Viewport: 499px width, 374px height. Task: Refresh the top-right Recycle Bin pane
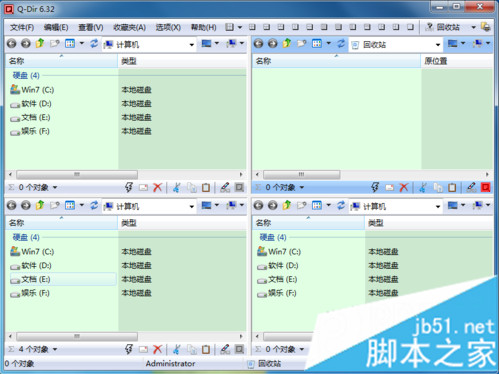341,43
